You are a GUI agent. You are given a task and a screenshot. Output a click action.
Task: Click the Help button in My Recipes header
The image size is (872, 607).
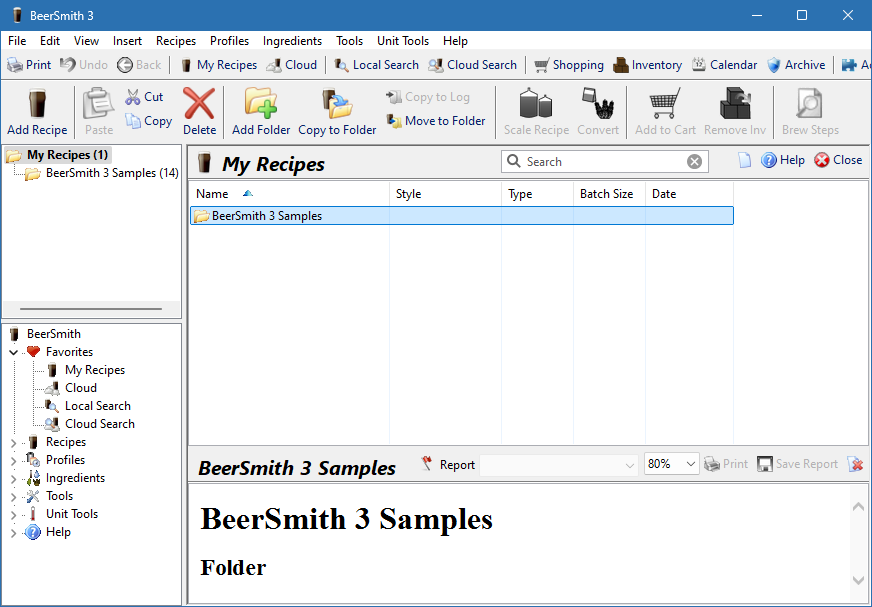pos(782,160)
